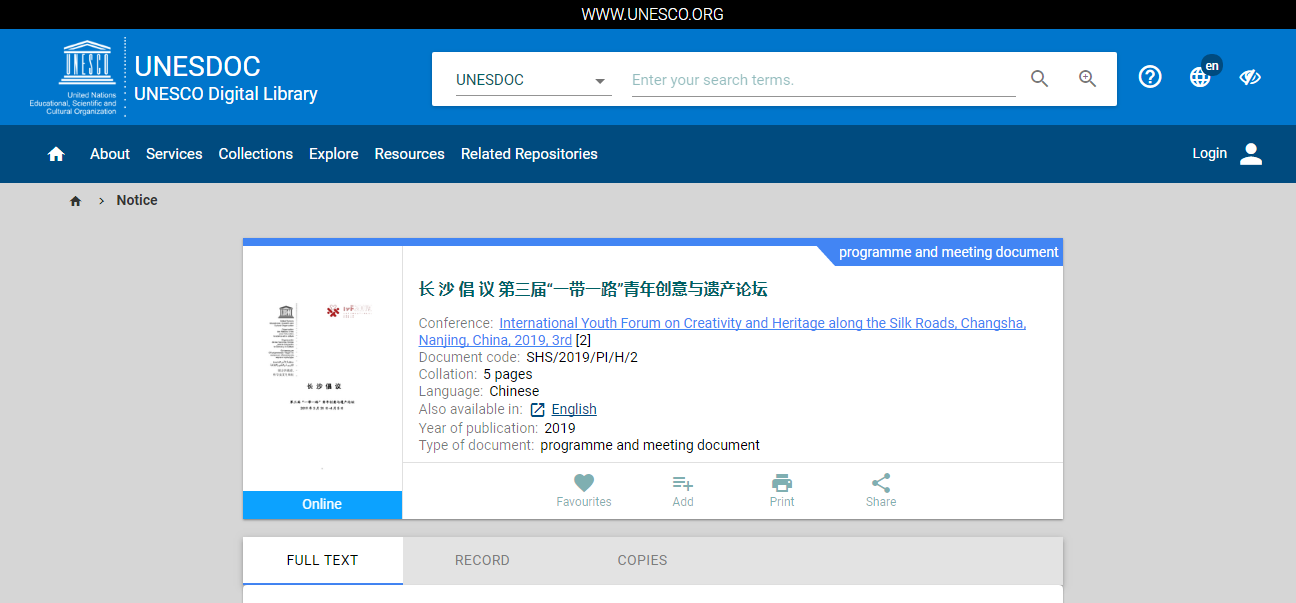Screen dimensions: 1296x603
Task: Go to the home page via the navbar house icon
Action: click(x=56, y=154)
